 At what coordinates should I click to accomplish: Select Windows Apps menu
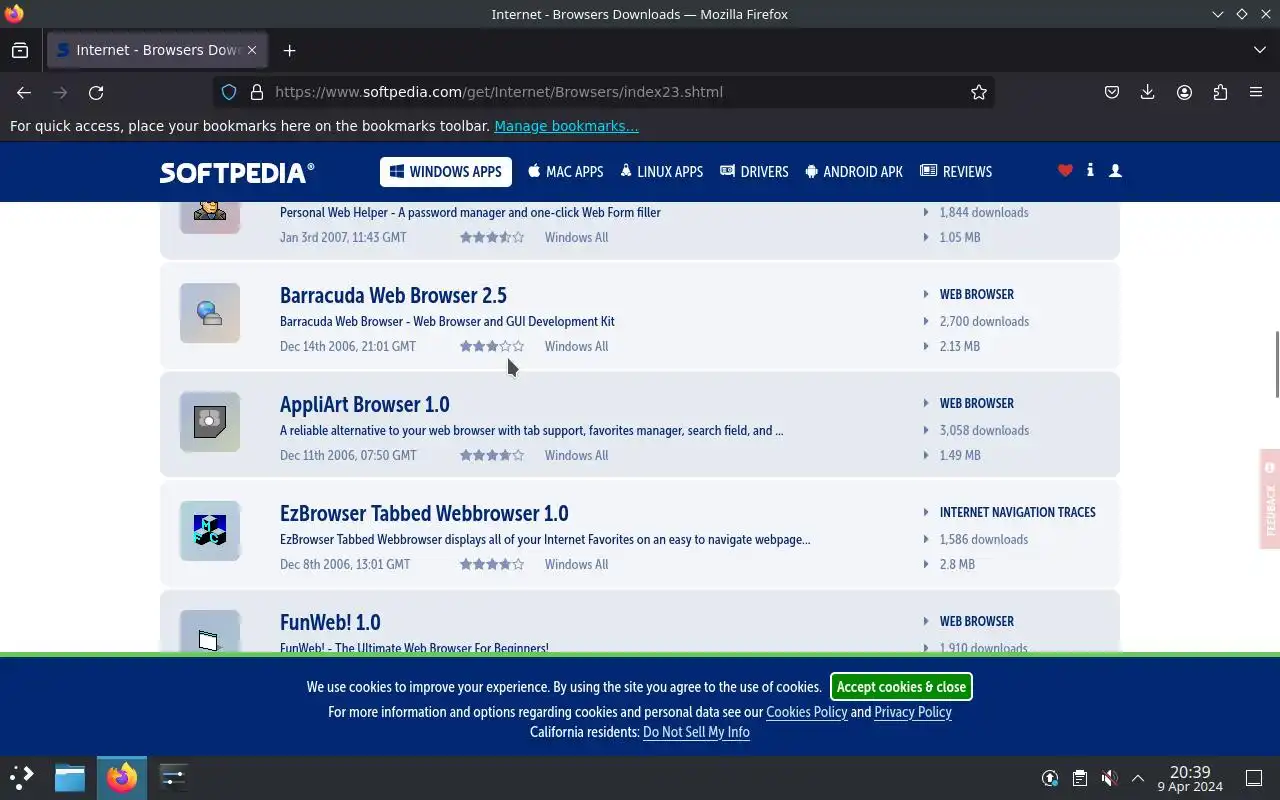(446, 172)
